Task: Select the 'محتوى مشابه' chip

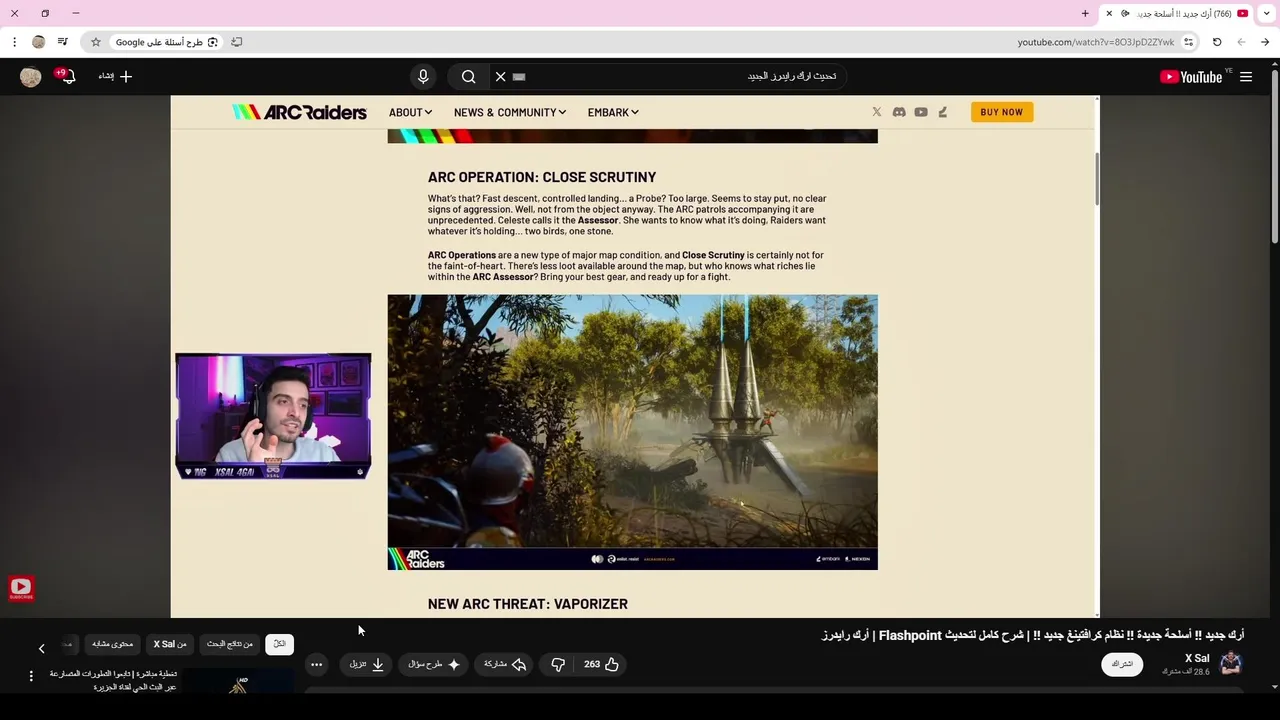Action: (112, 644)
